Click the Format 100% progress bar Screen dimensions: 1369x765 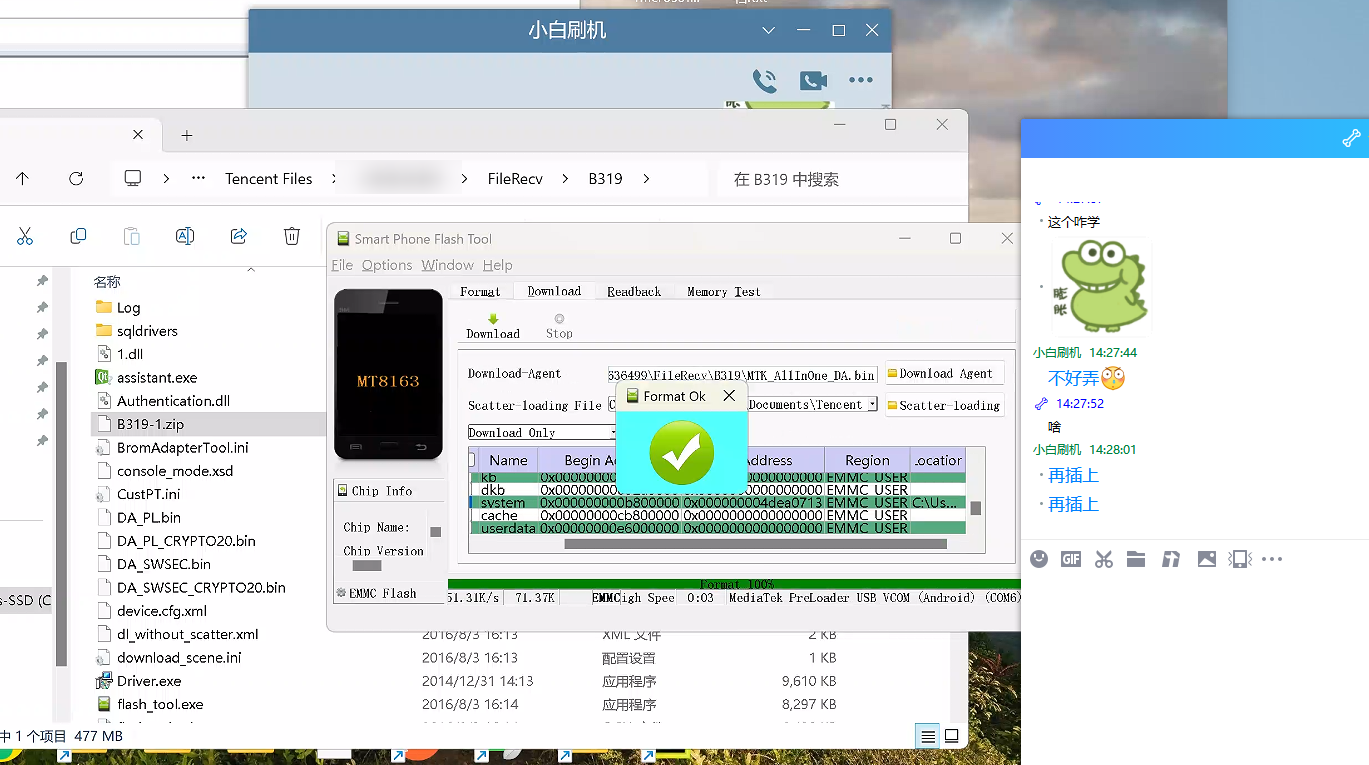[734, 584]
